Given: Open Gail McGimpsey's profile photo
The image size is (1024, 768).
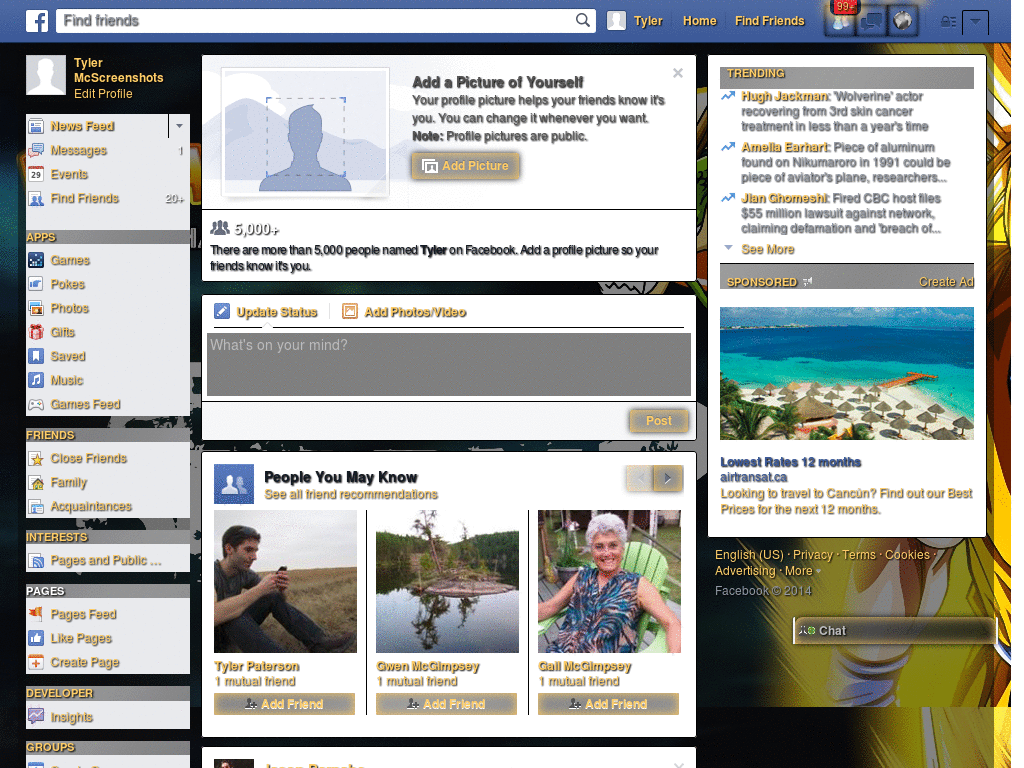Looking at the screenshot, I should pyautogui.click(x=609, y=581).
